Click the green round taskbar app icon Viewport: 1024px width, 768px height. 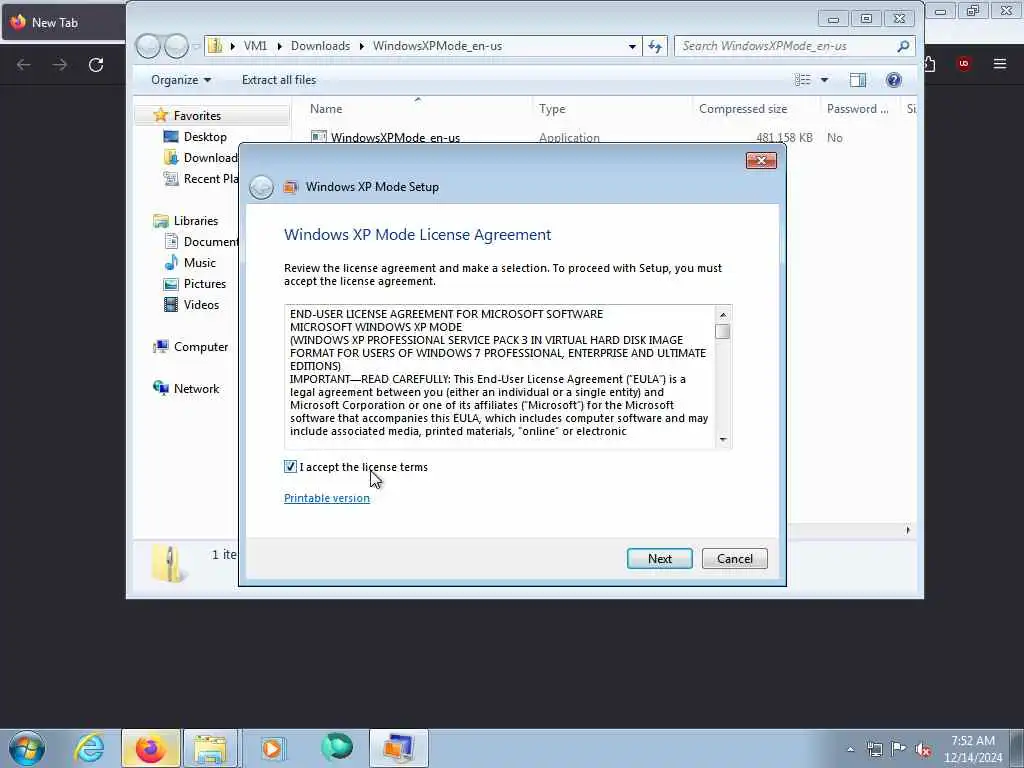(x=337, y=747)
